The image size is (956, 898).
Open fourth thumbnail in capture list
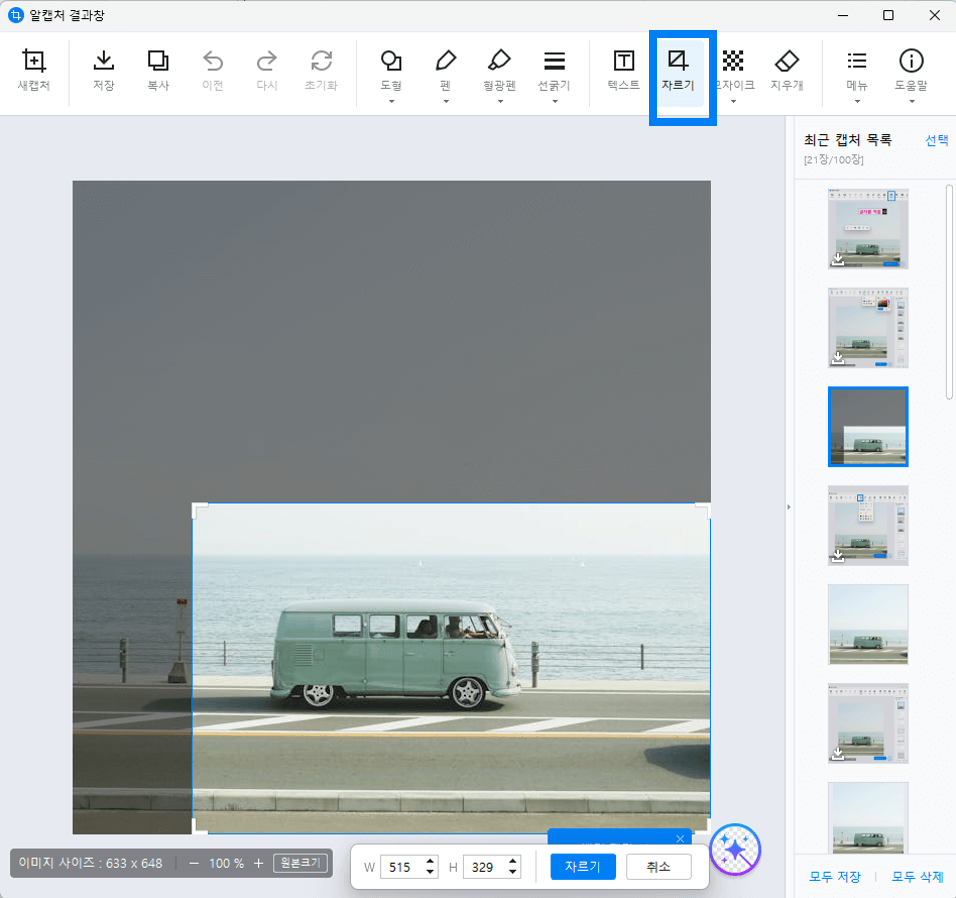point(868,526)
